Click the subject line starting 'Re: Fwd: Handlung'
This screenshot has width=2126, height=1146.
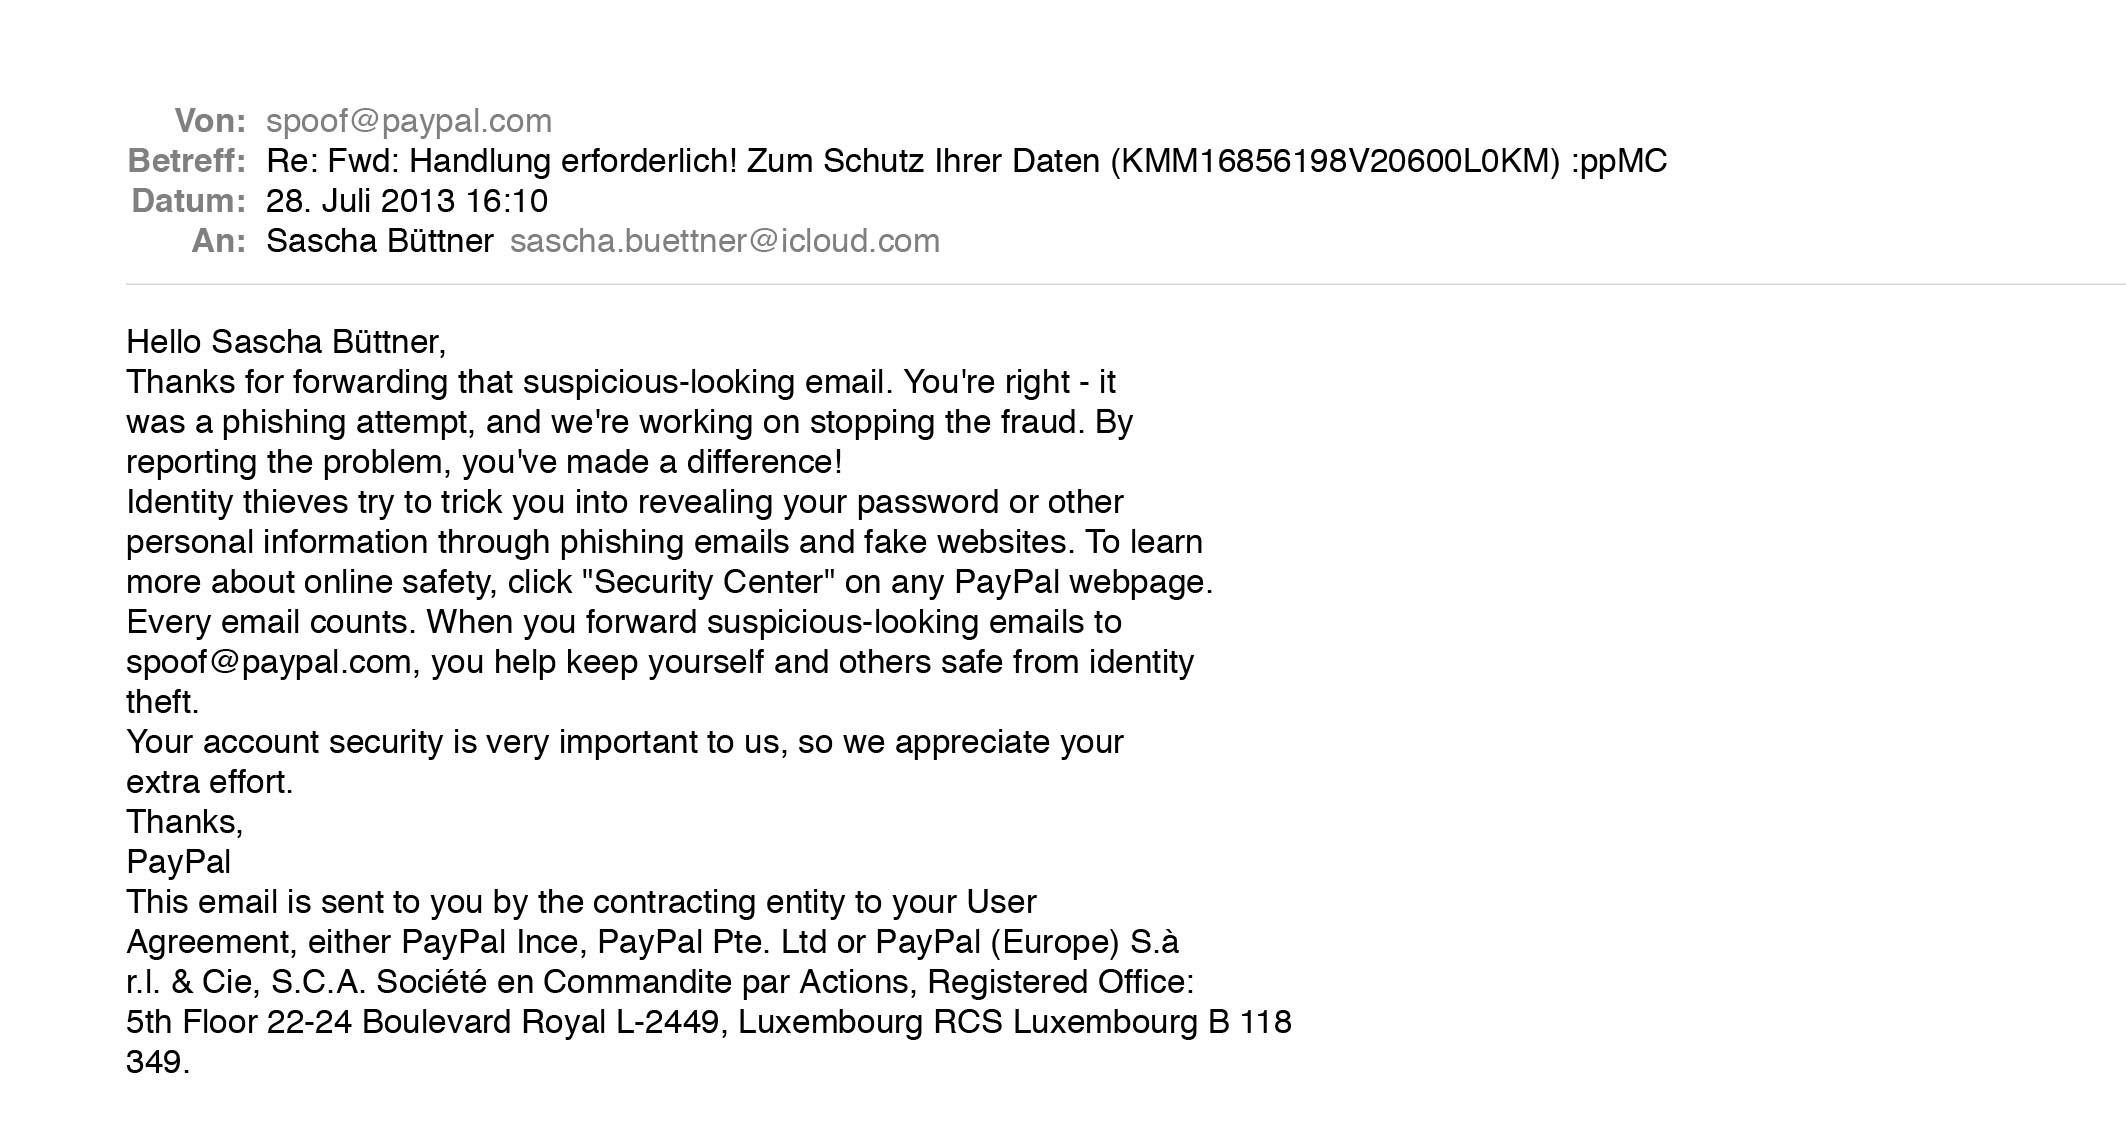[966, 161]
